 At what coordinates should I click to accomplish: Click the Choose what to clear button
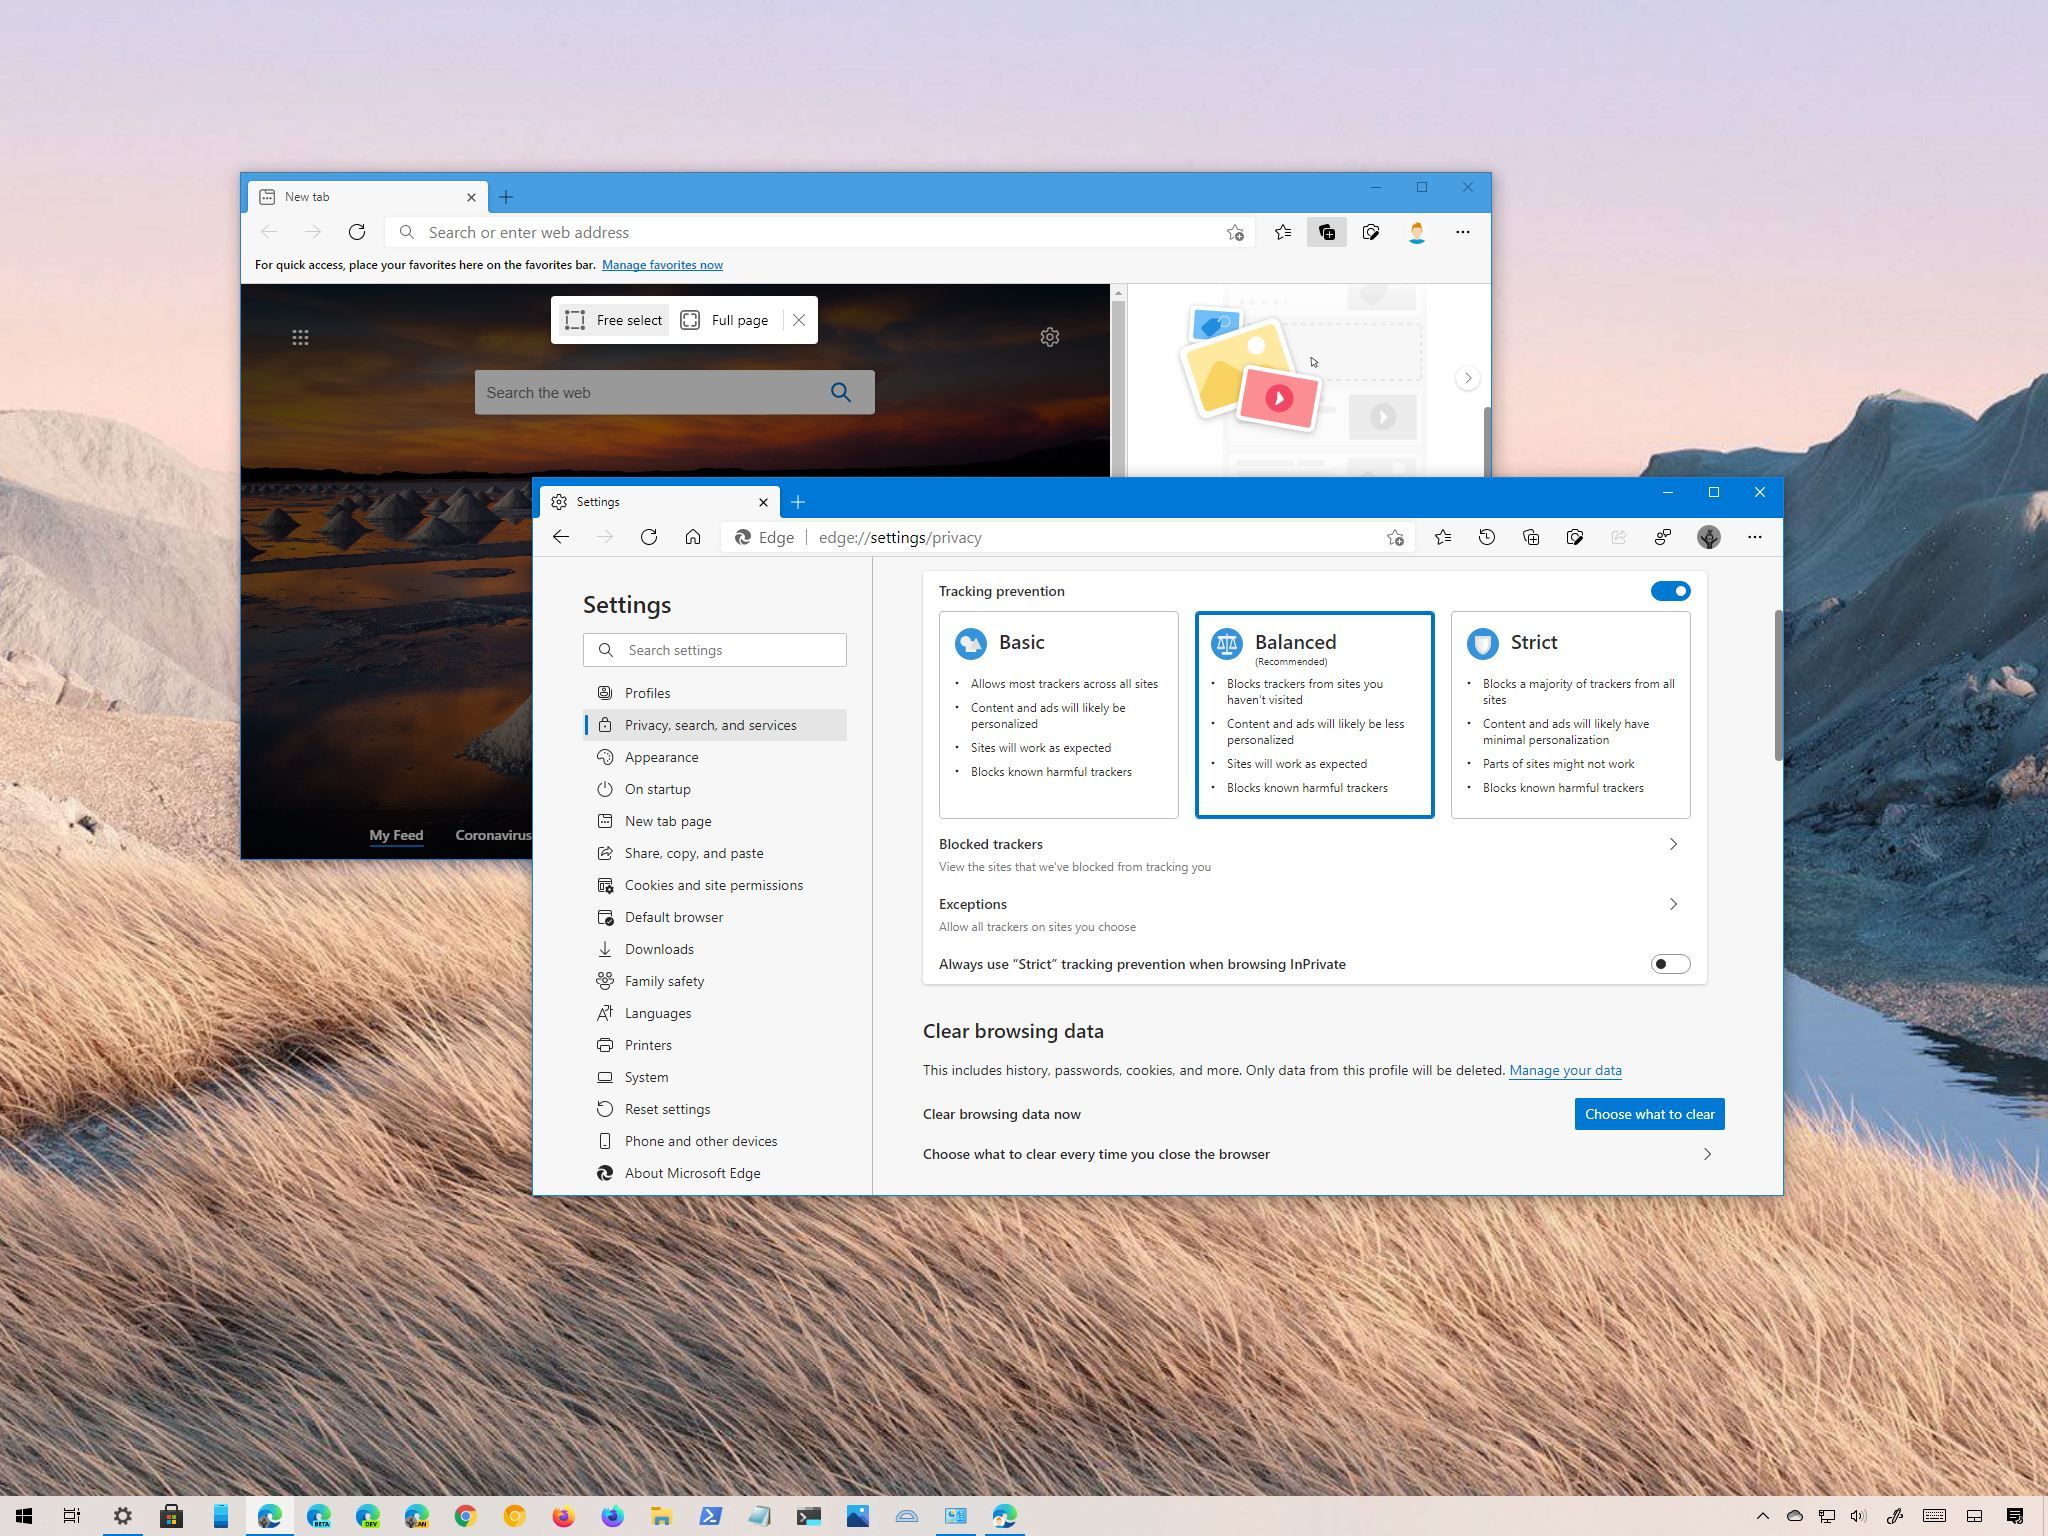[1649, 1114]
